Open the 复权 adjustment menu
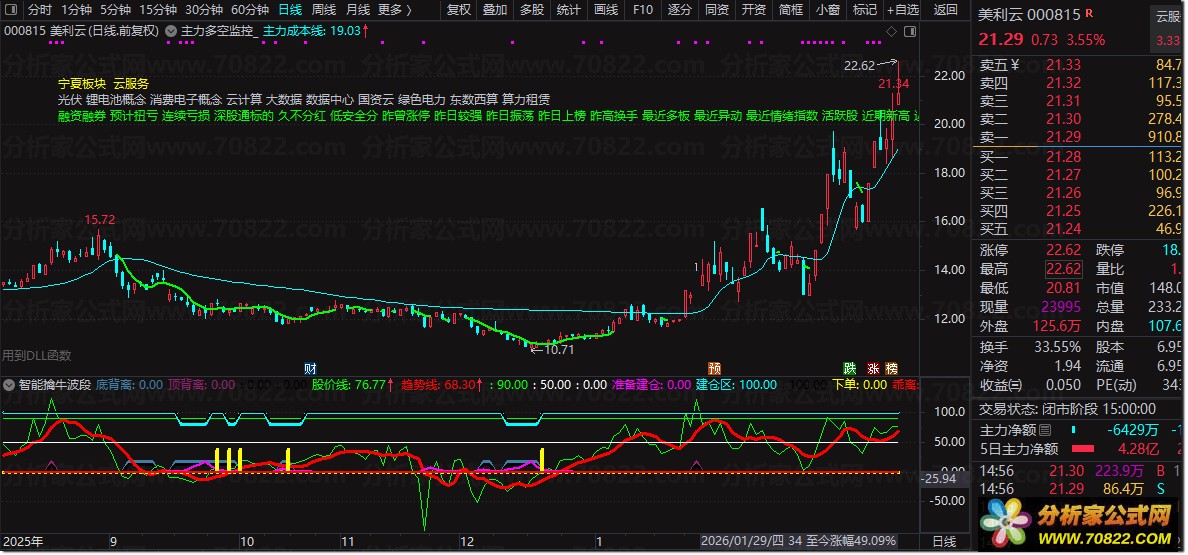 click(458, 10)
